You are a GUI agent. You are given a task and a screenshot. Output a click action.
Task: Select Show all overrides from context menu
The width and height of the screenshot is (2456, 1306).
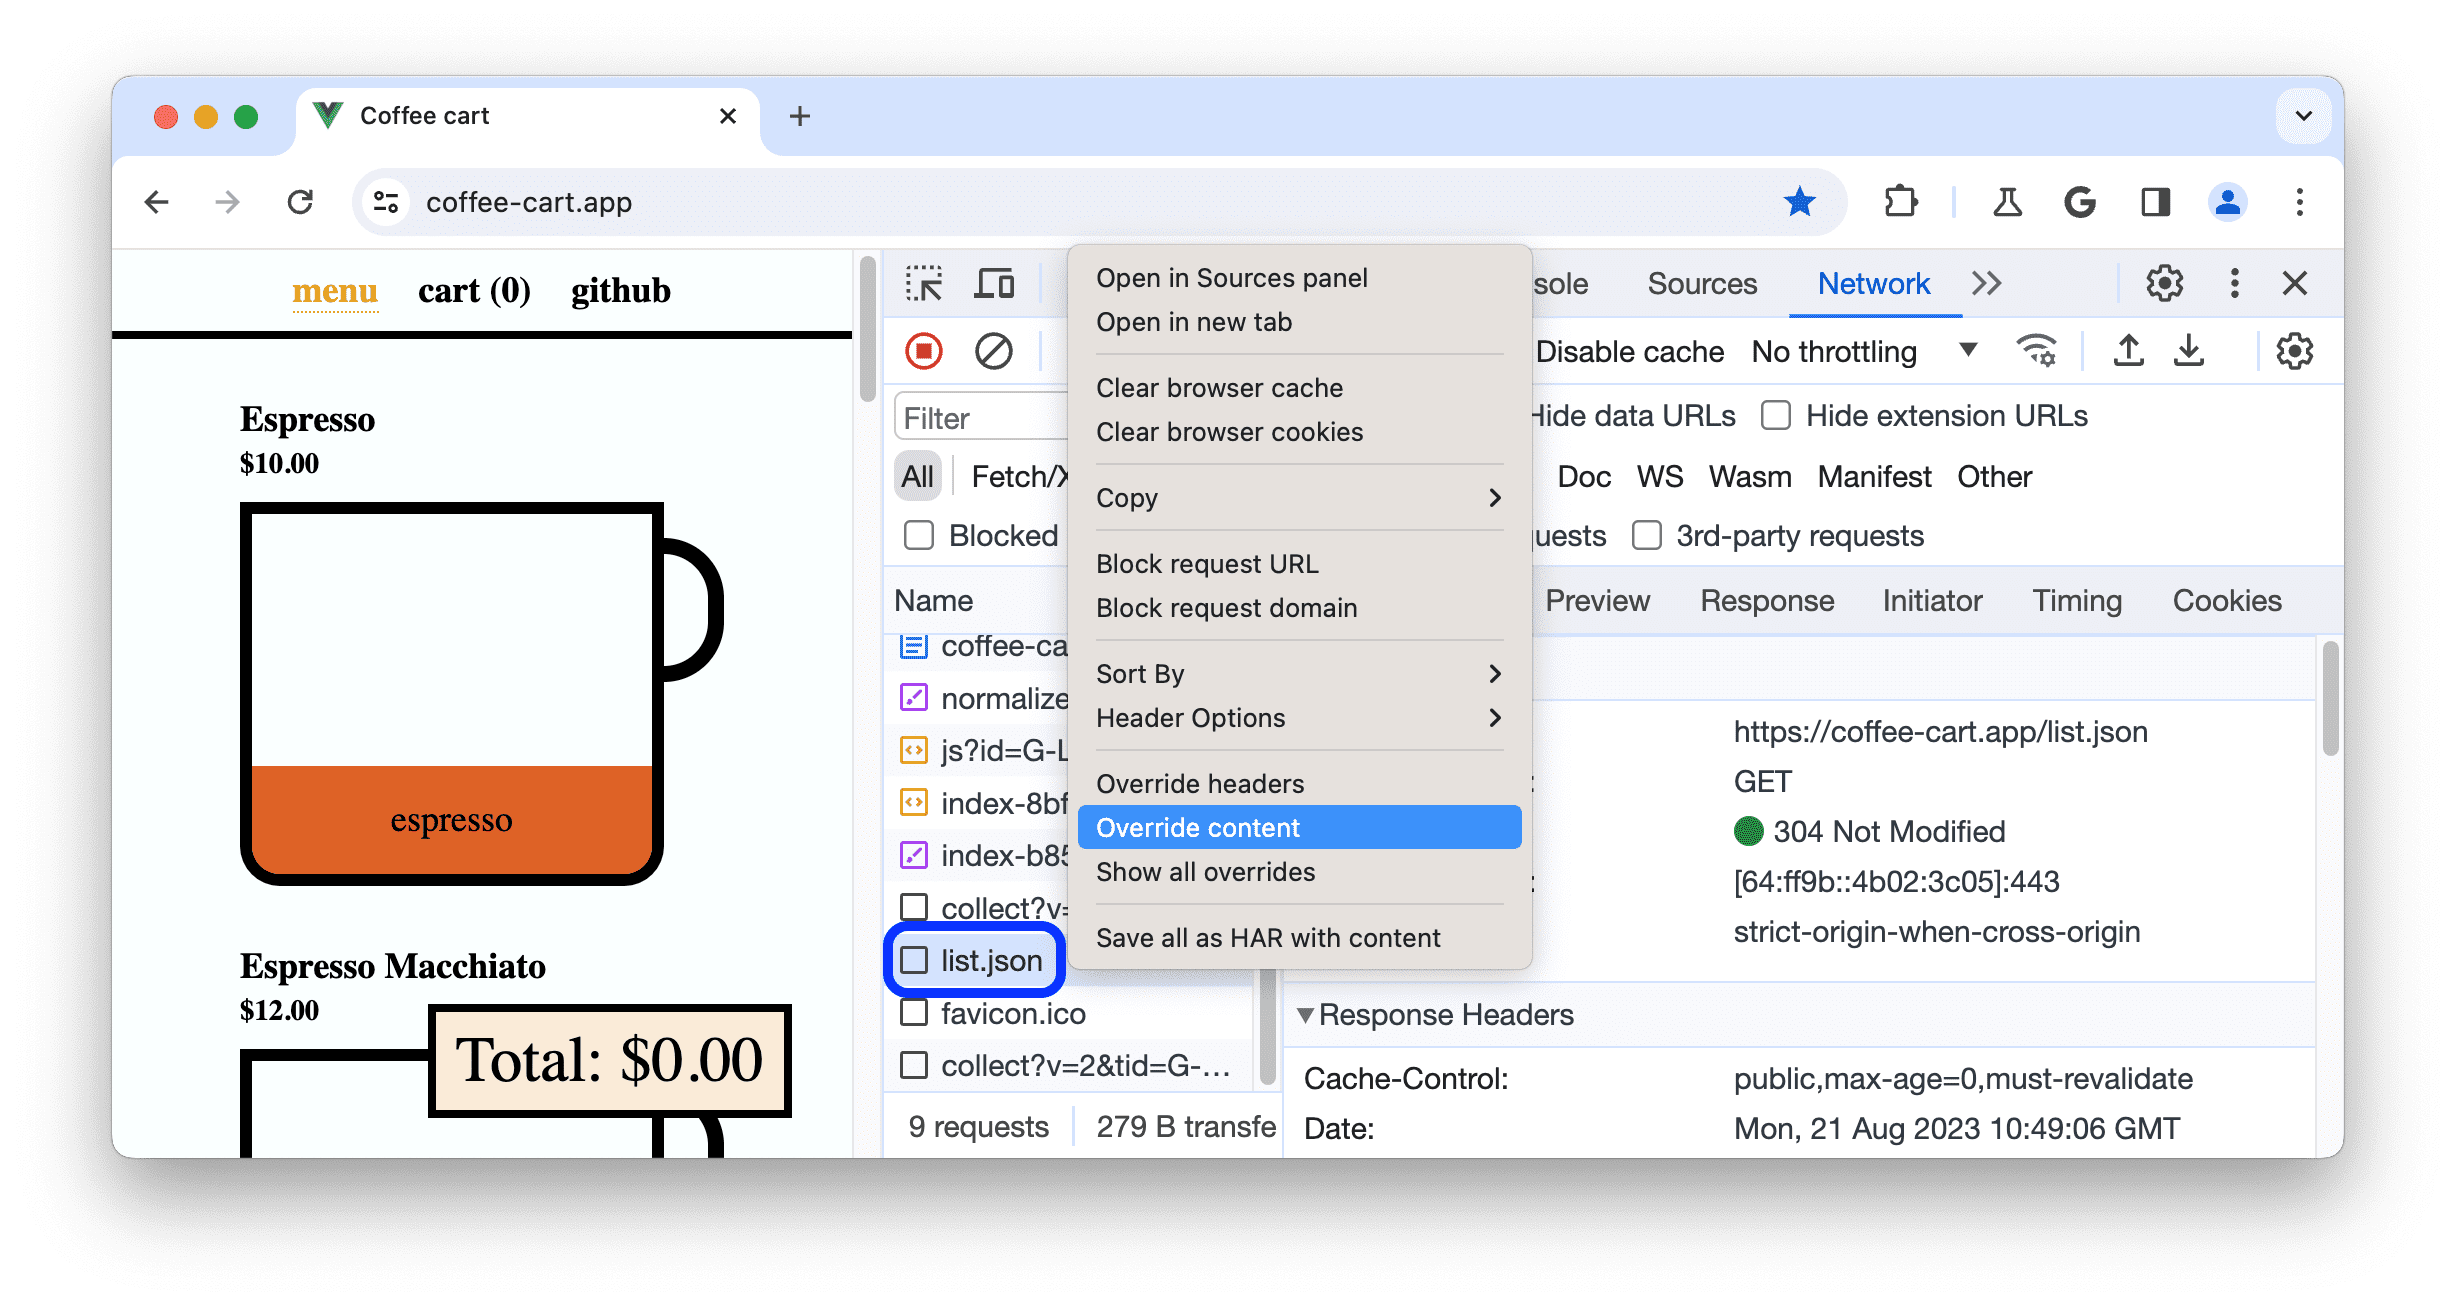(1205, 872)
